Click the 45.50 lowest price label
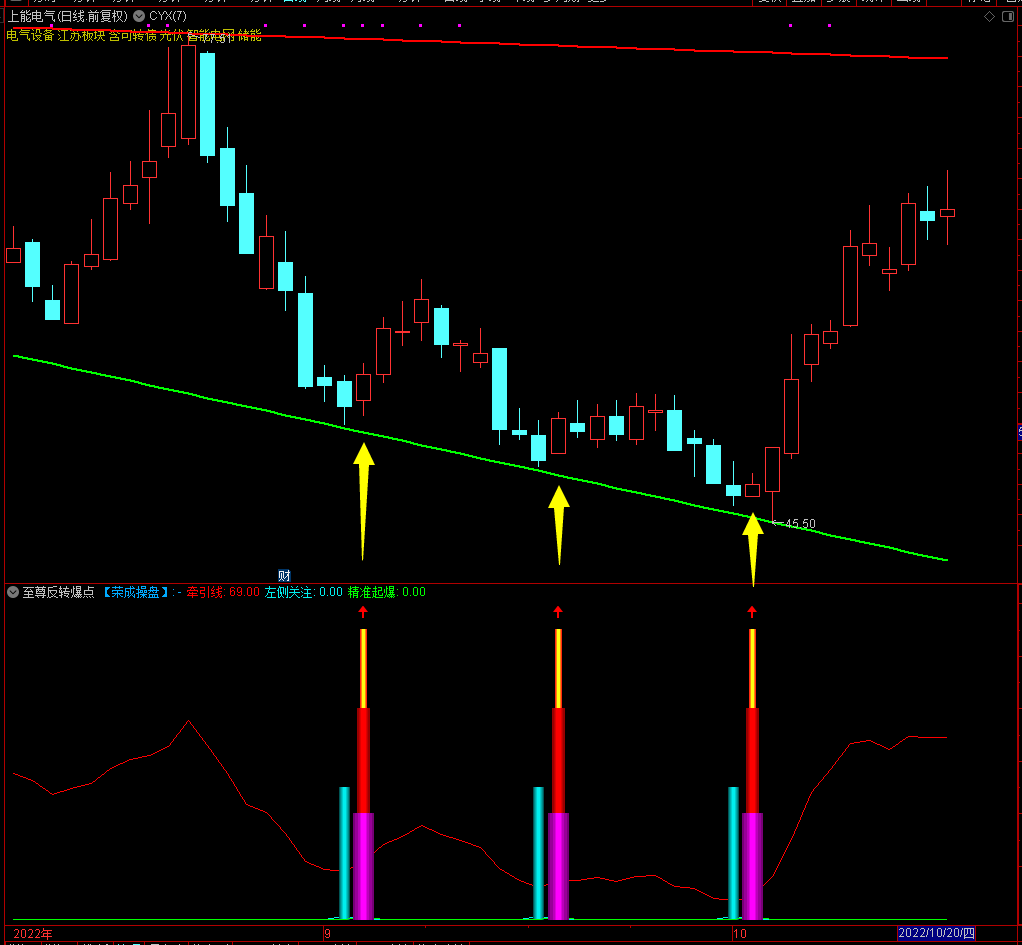 [800, 523]
